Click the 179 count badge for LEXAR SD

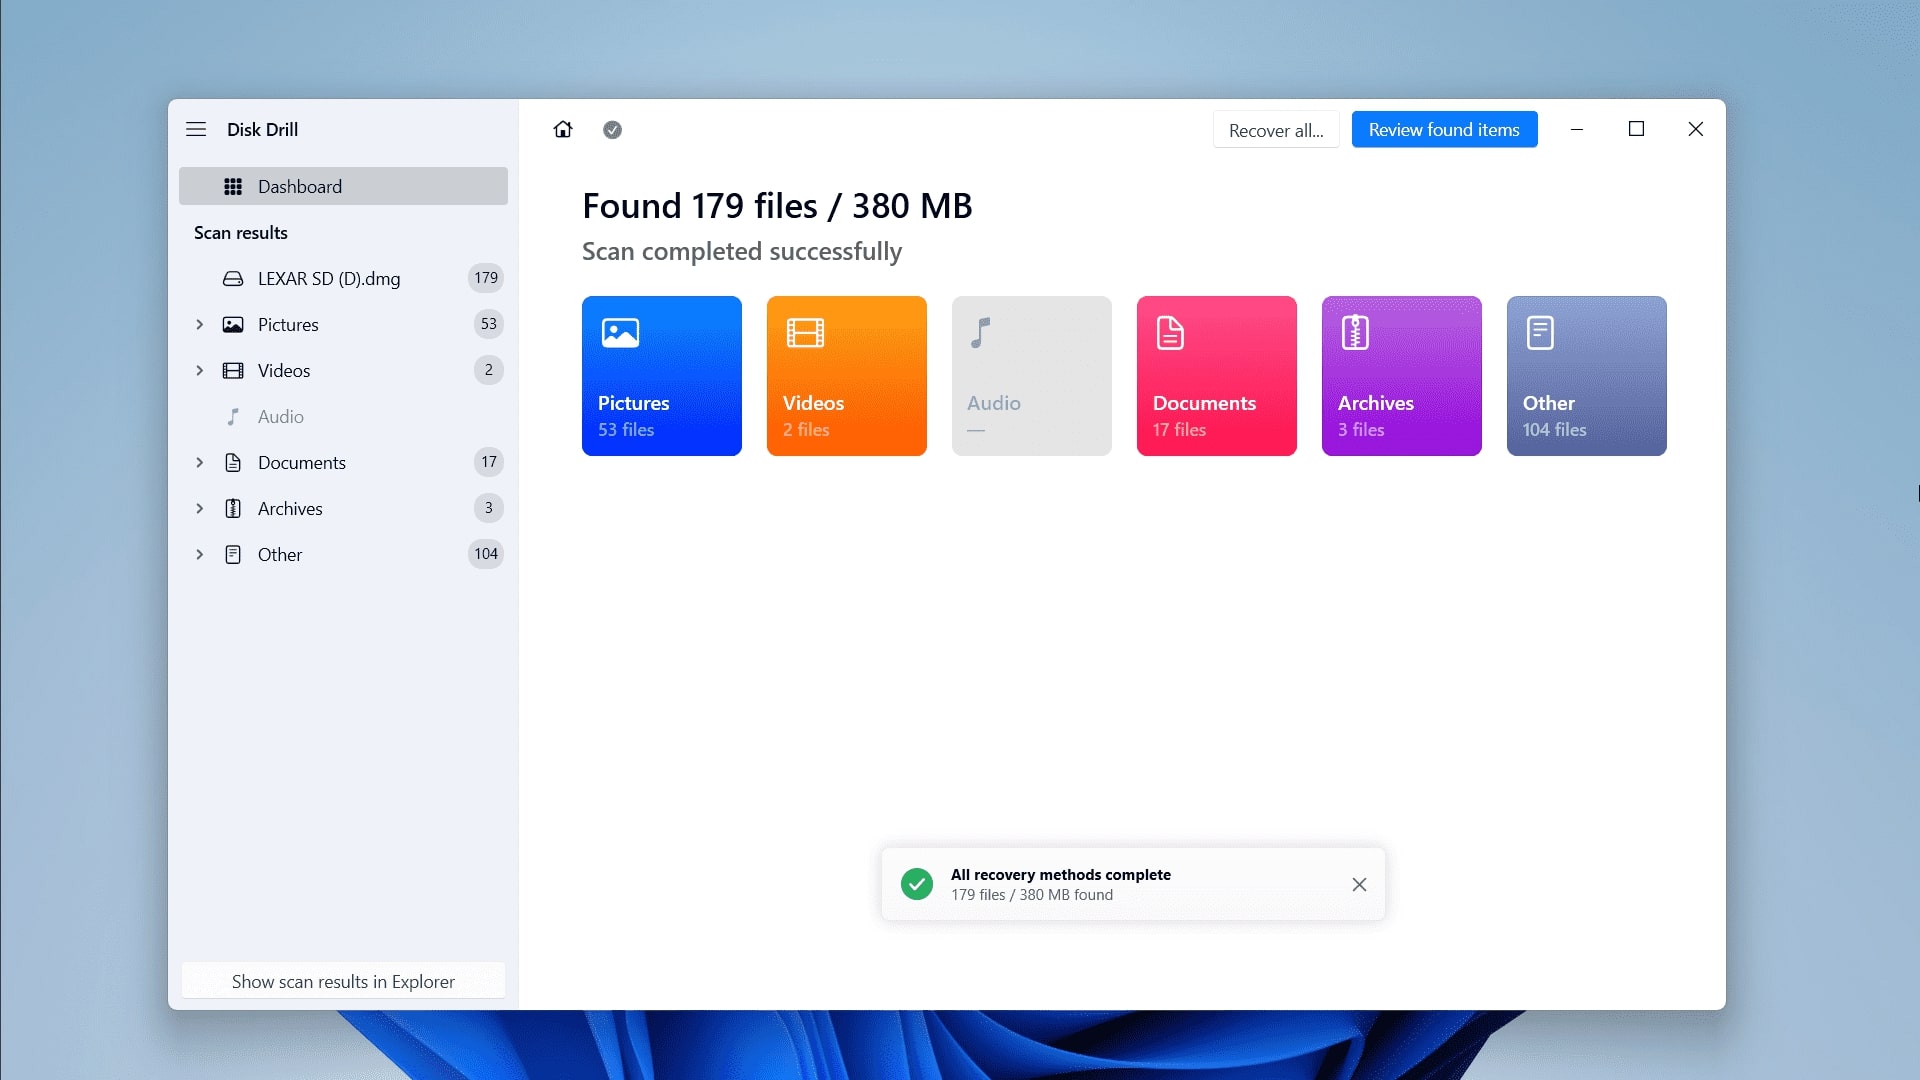click(x=486, y=278)
